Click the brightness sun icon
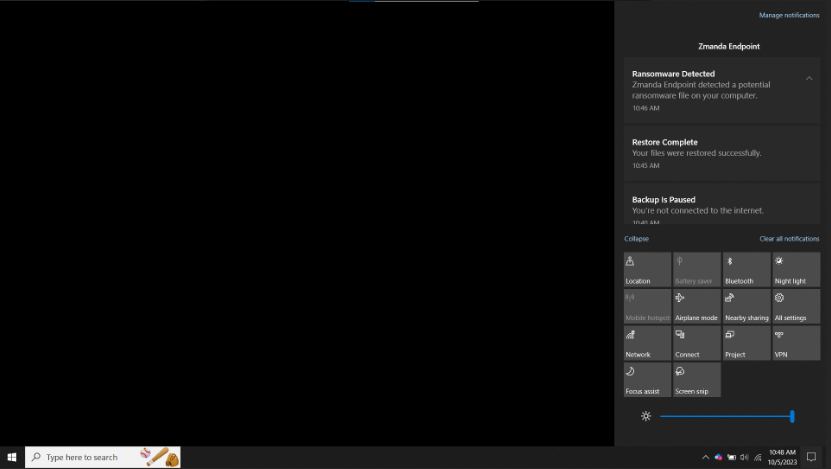 click(646, 417)
